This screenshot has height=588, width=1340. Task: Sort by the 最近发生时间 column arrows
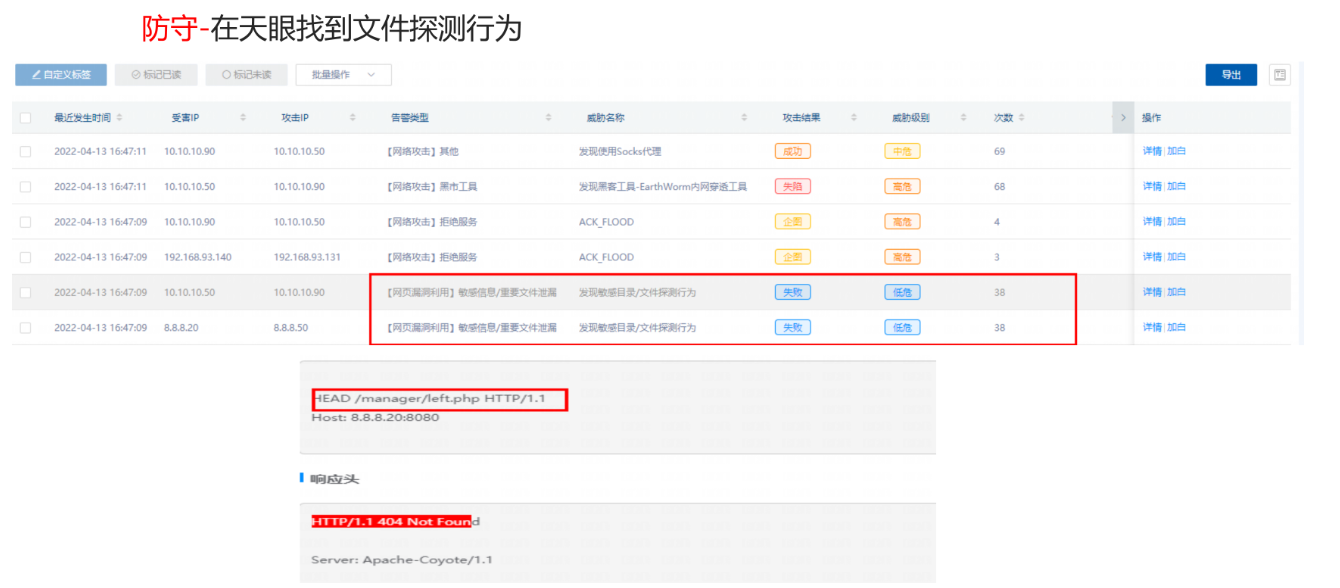[x=120, y=118]
